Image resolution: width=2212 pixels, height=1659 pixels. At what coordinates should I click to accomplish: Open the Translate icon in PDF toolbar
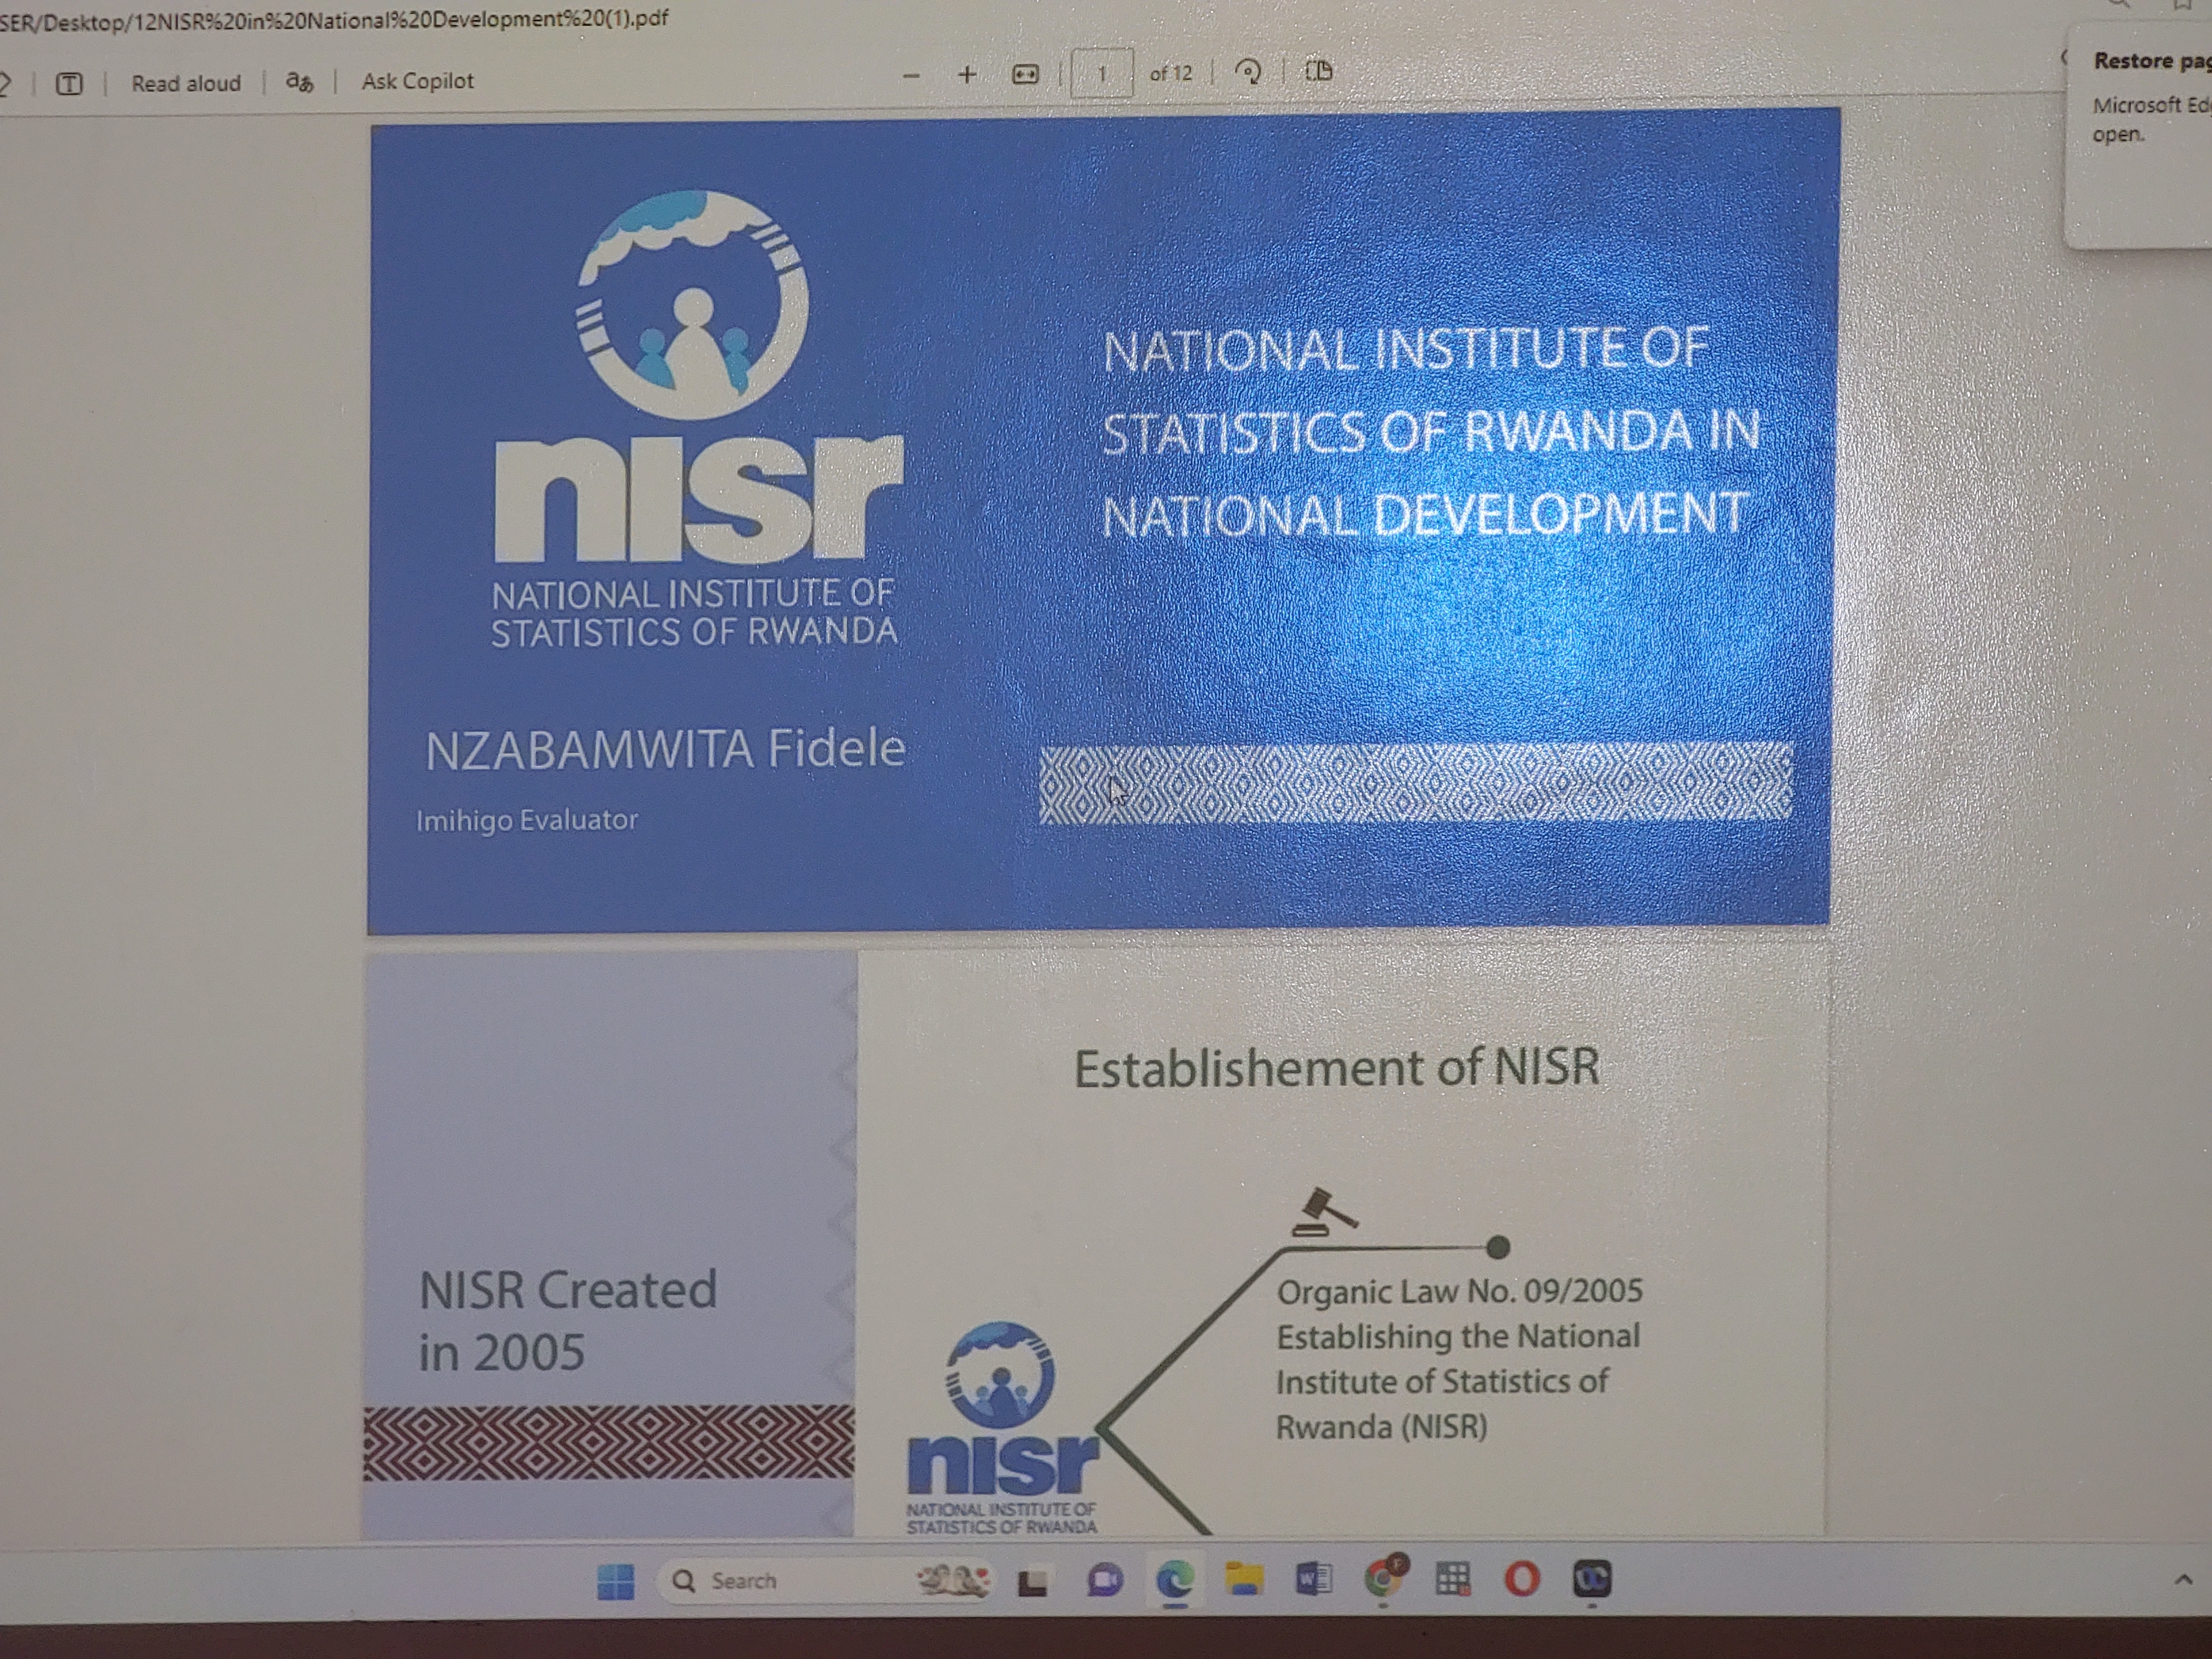pos(299,82)
